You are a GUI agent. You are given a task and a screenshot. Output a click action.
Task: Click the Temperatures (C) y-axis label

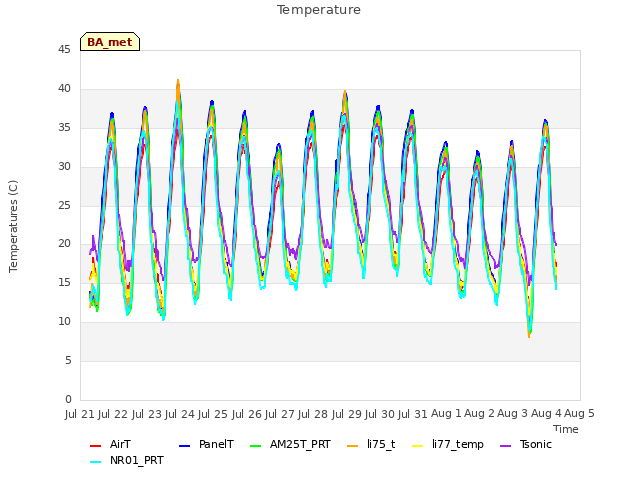coord(13,226)
